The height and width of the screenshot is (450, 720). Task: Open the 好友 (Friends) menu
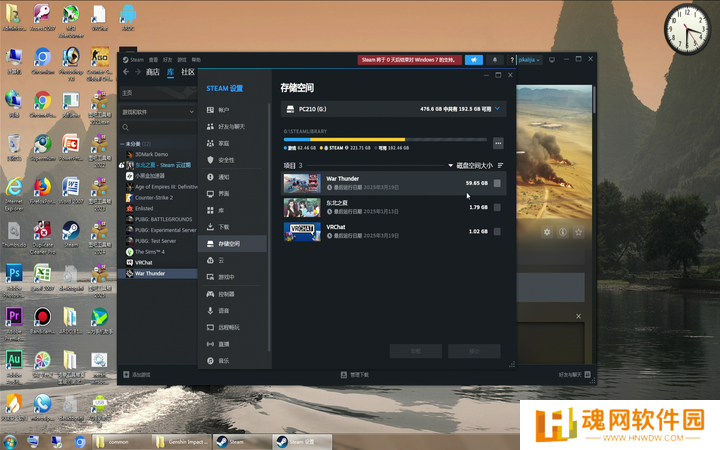point(168,60)
